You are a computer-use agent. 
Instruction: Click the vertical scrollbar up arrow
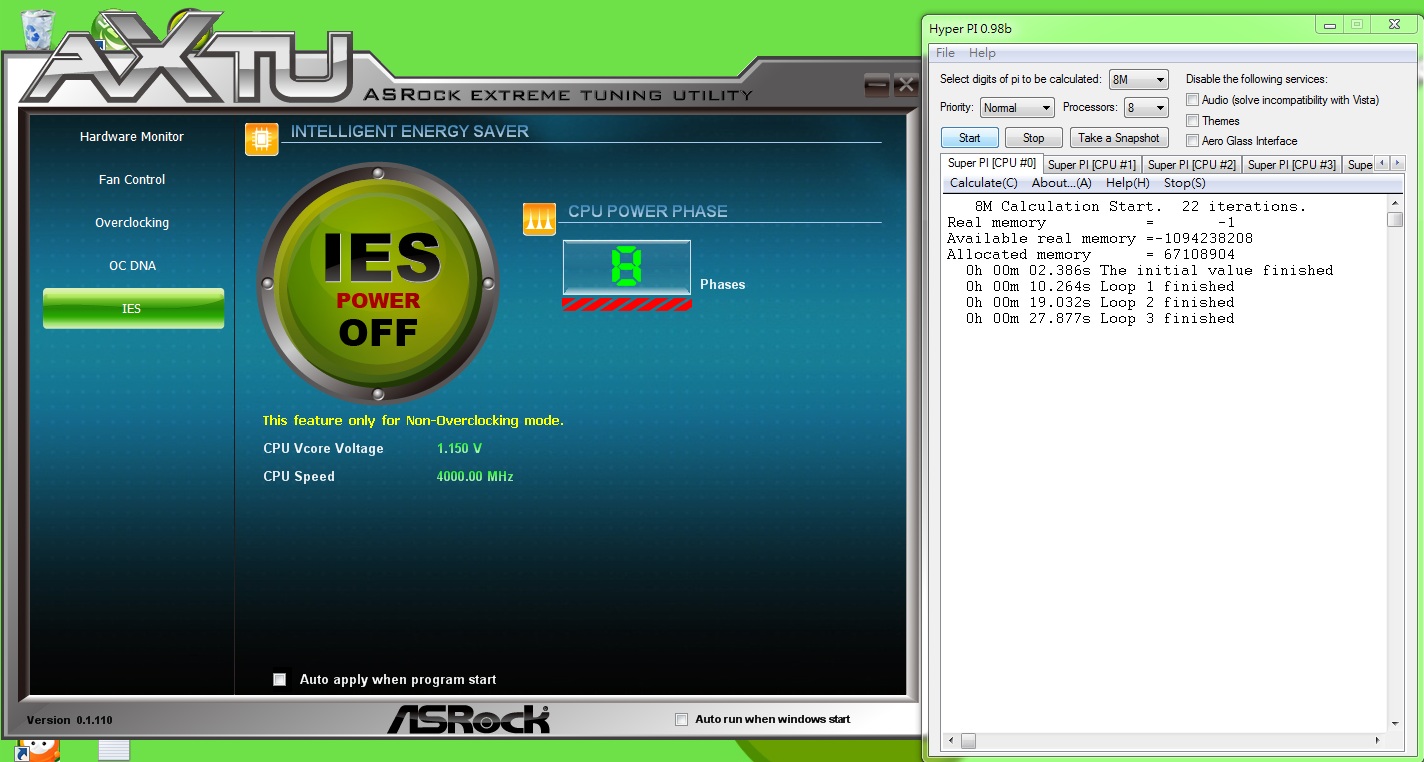(x=1395, y=203)
